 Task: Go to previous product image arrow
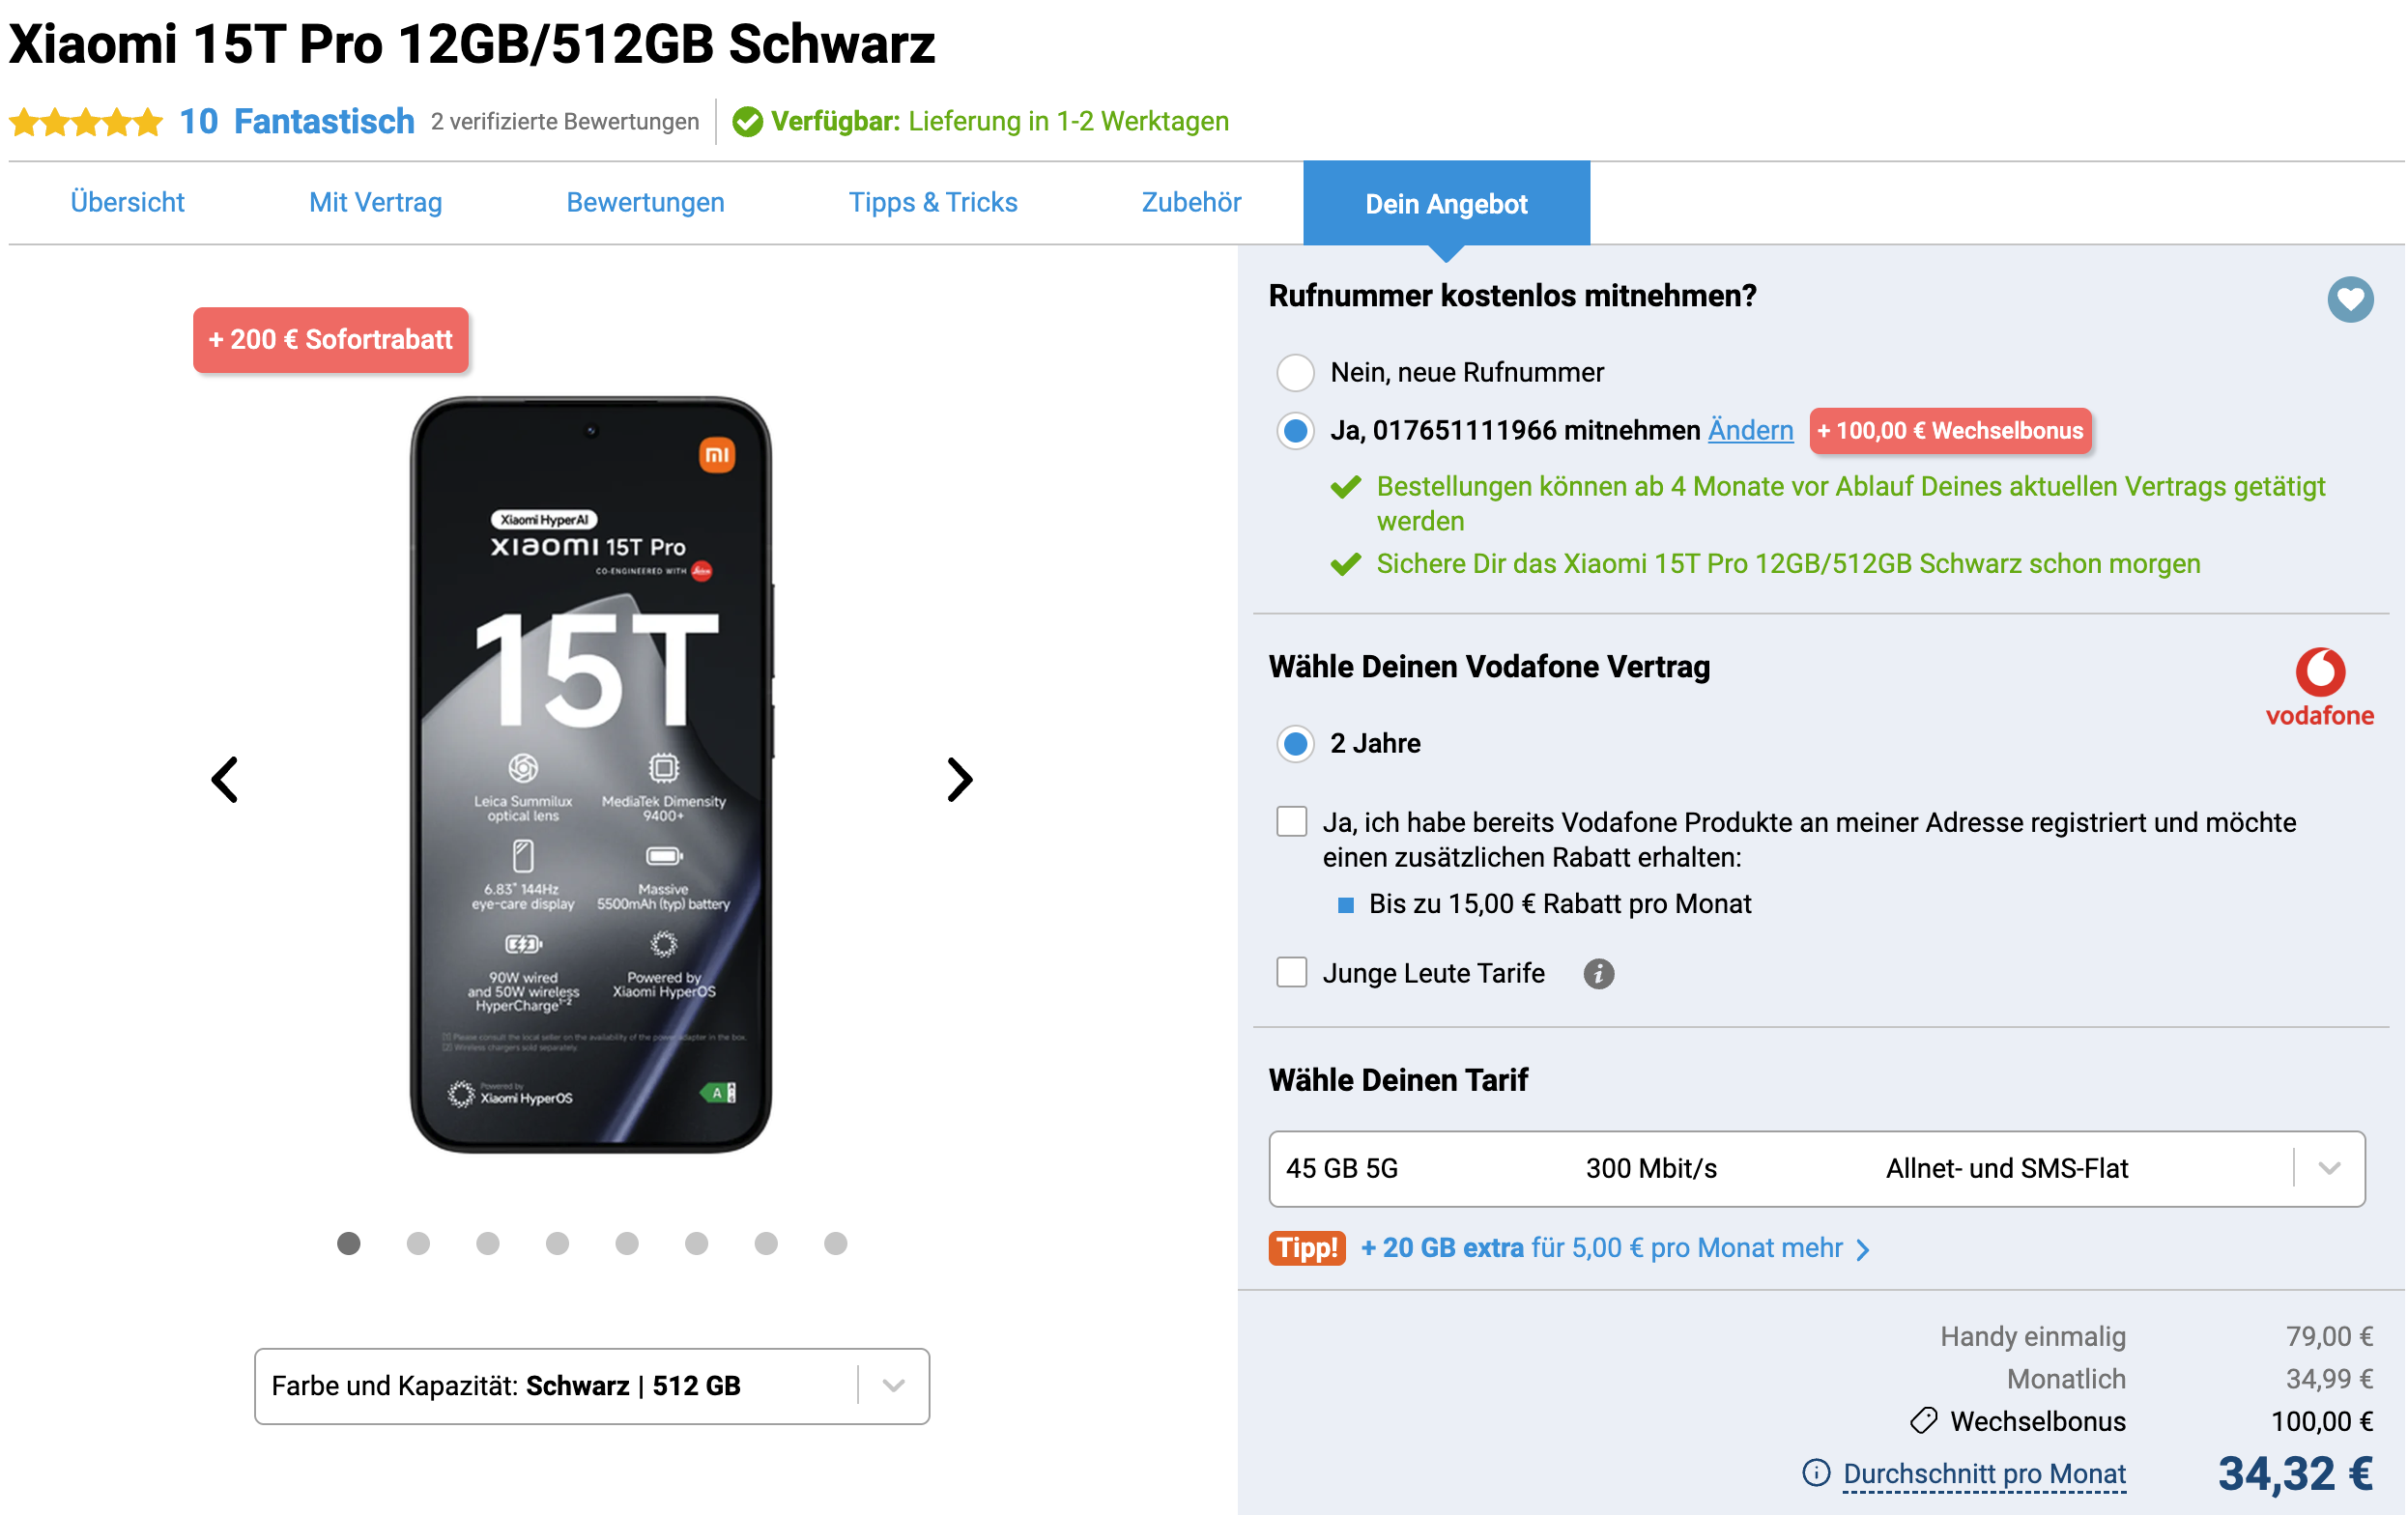[x=225, y=779]
